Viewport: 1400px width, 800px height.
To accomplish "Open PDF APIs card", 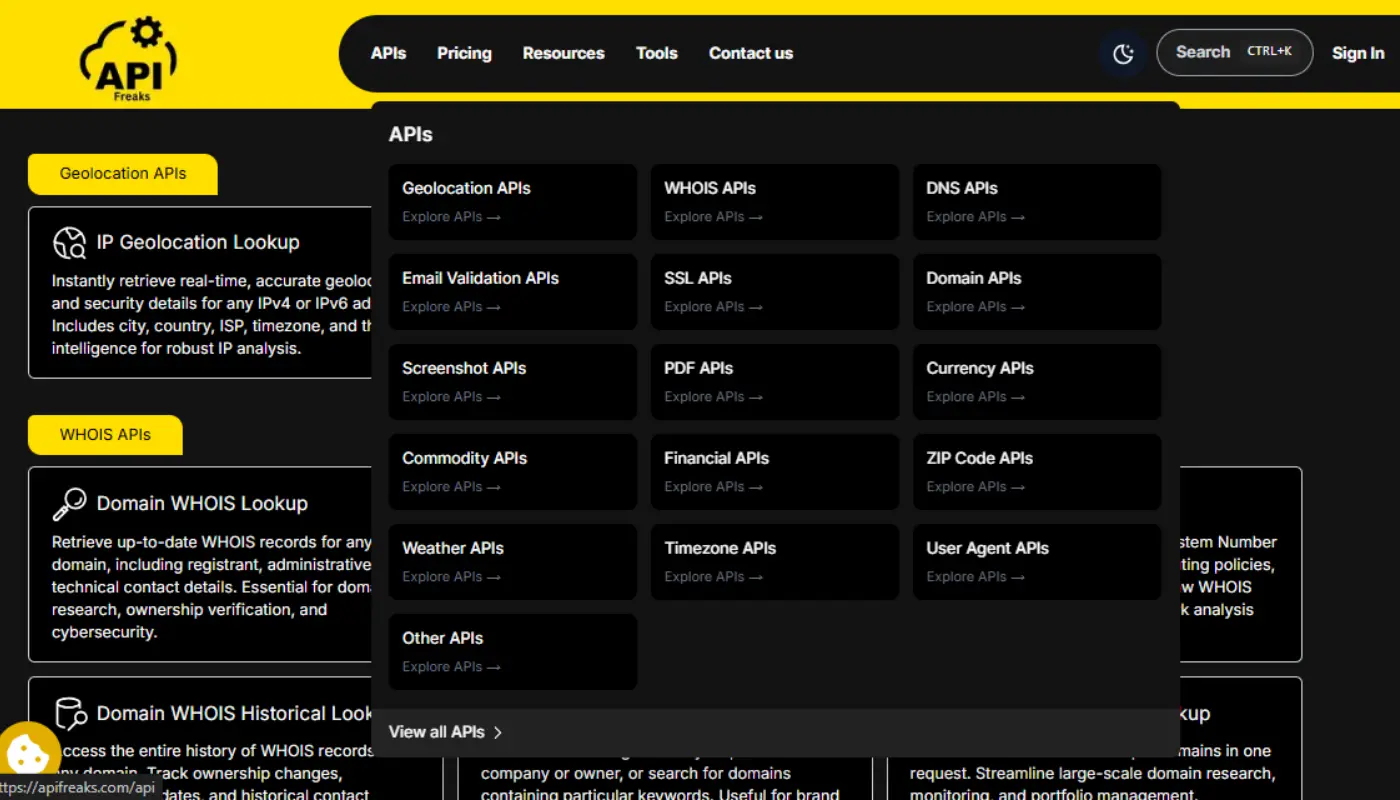I will click(775, 382).
